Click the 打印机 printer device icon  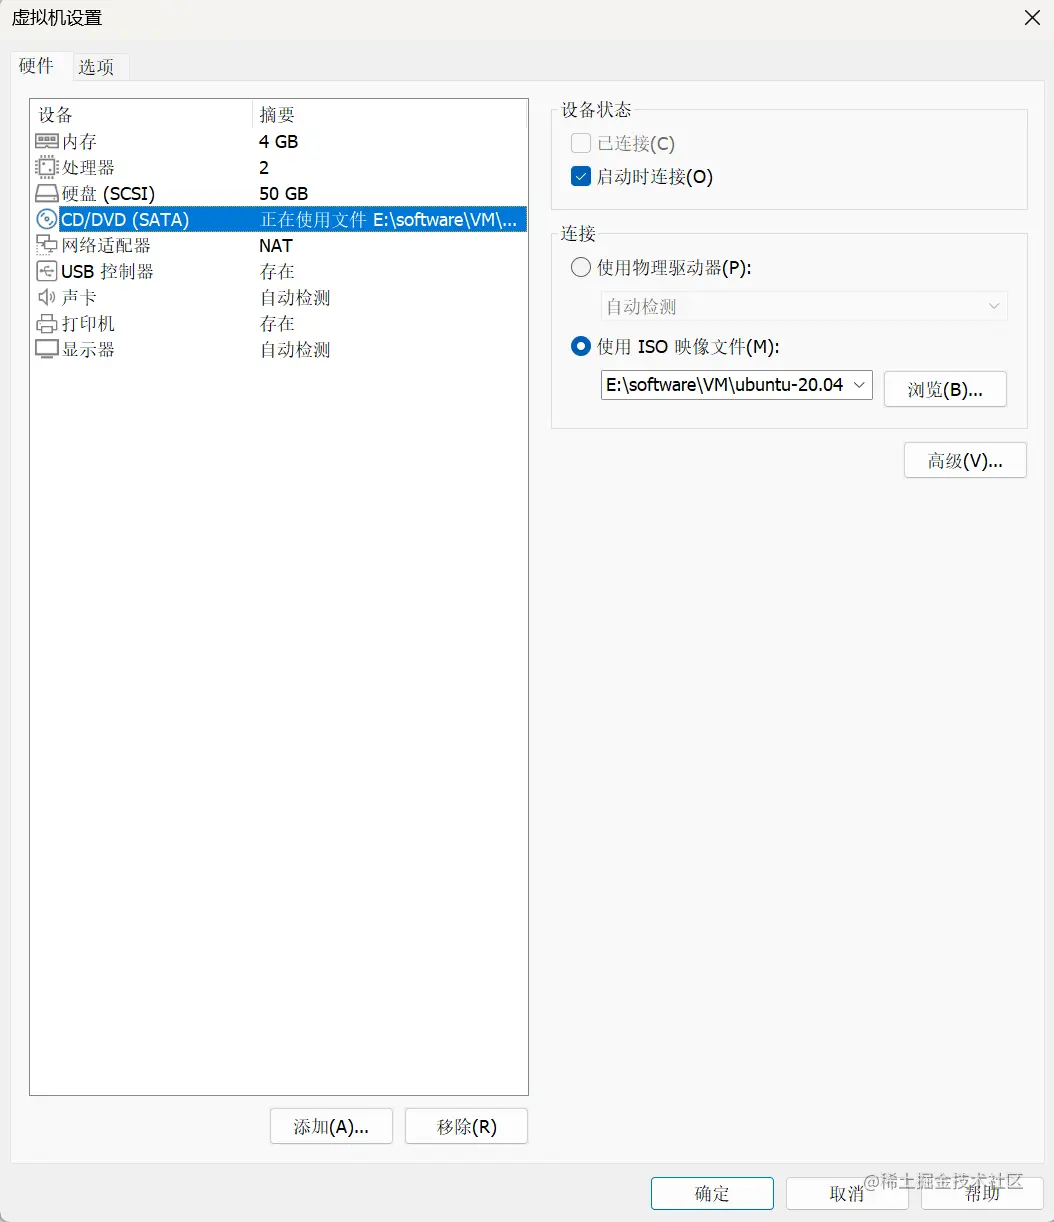tap(47, 323)
